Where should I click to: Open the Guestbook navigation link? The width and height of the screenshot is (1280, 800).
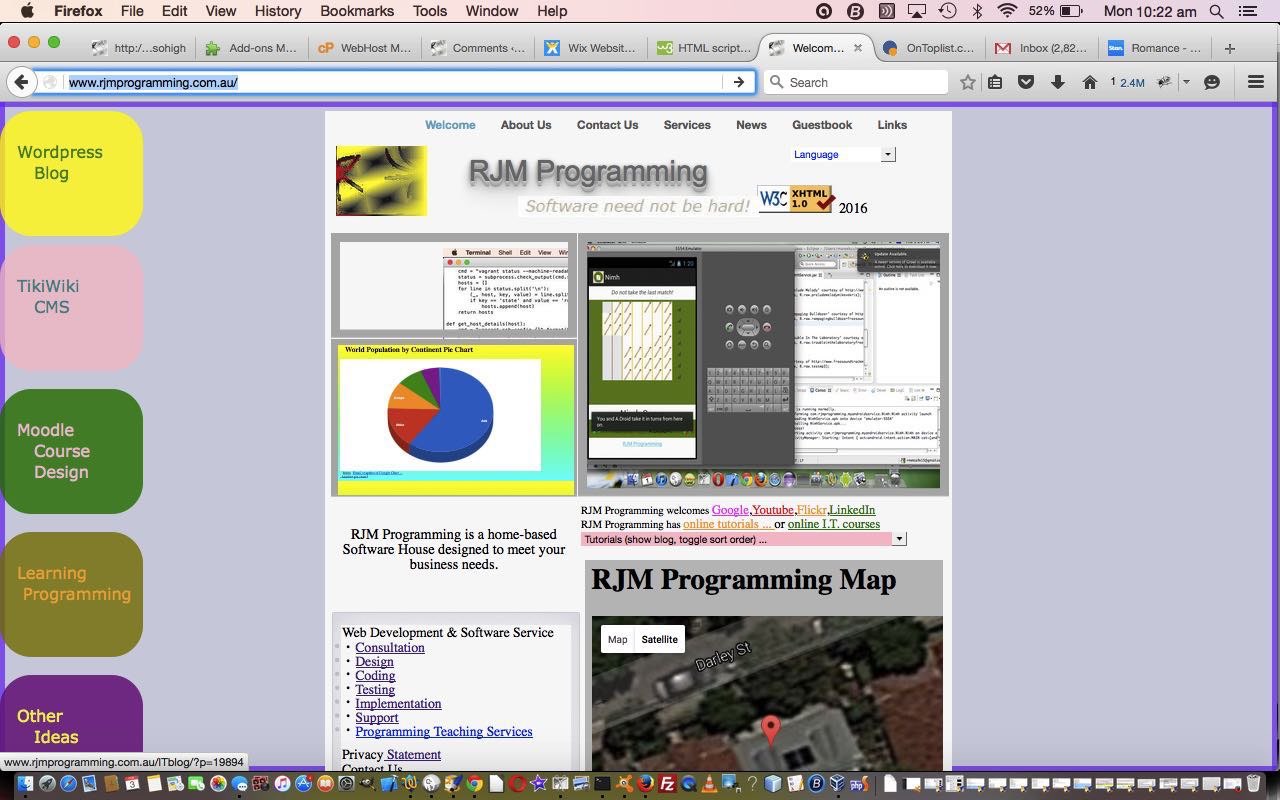click(x=822, y=125)
